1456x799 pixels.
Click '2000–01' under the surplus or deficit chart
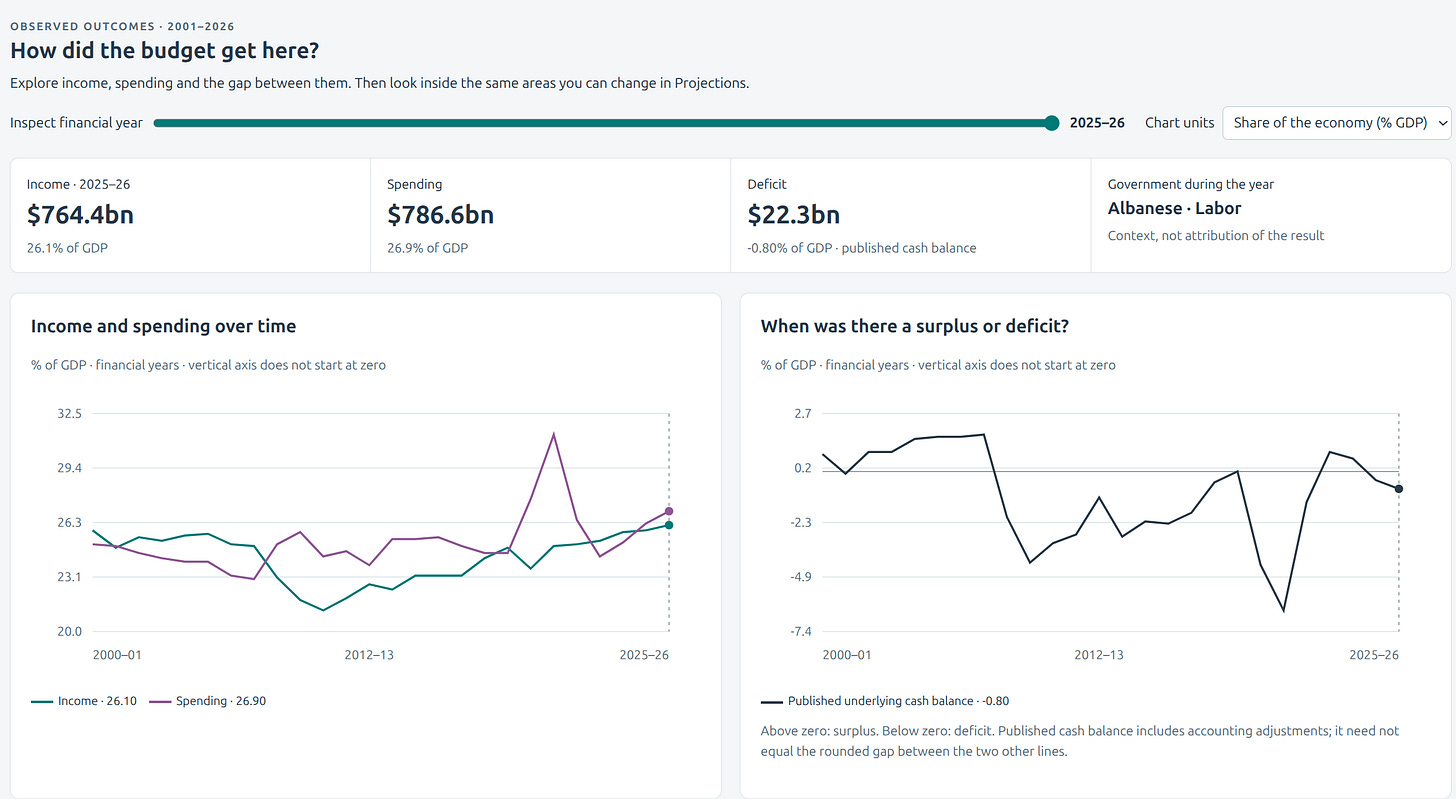pyautogui.click(x=847, y=656)
